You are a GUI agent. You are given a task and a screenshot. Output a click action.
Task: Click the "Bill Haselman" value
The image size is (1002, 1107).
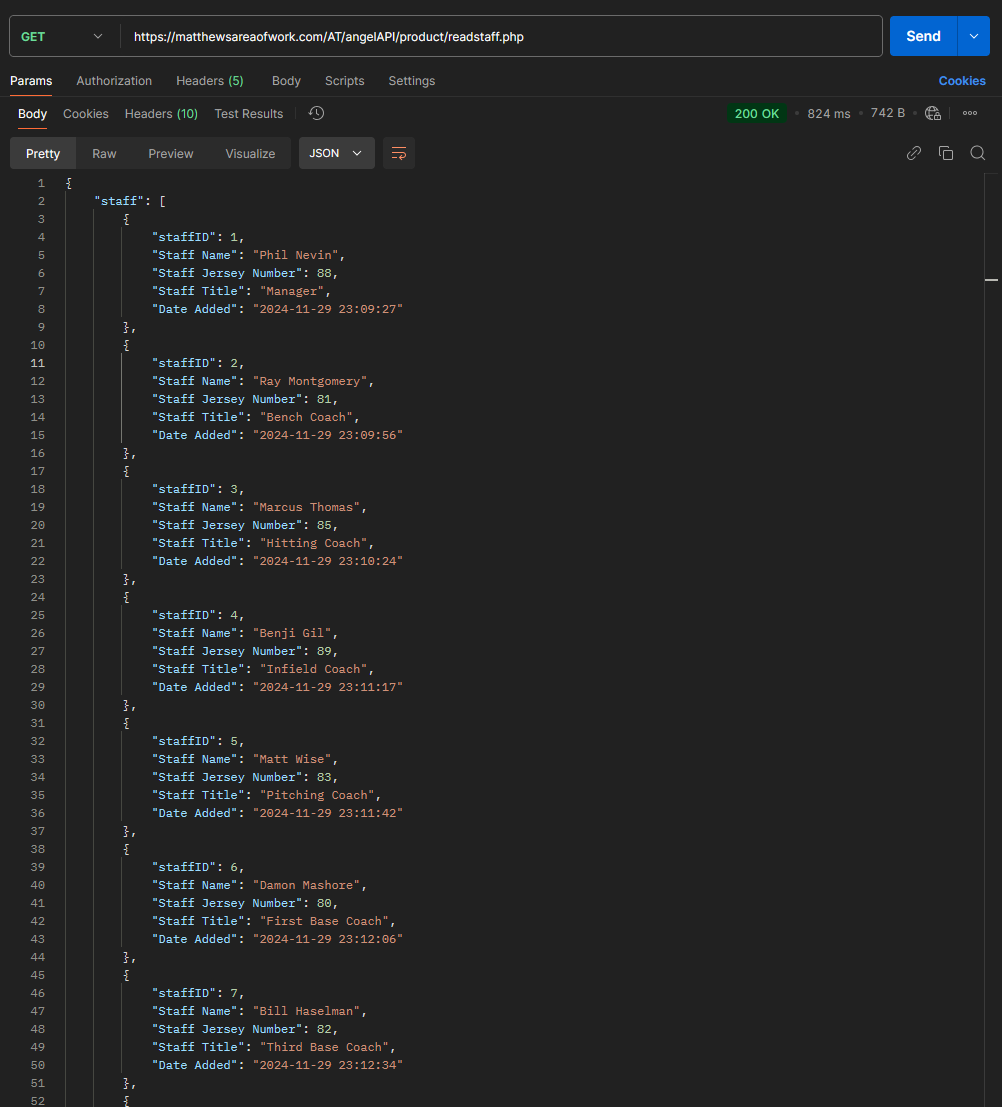tap(306, 1011)
